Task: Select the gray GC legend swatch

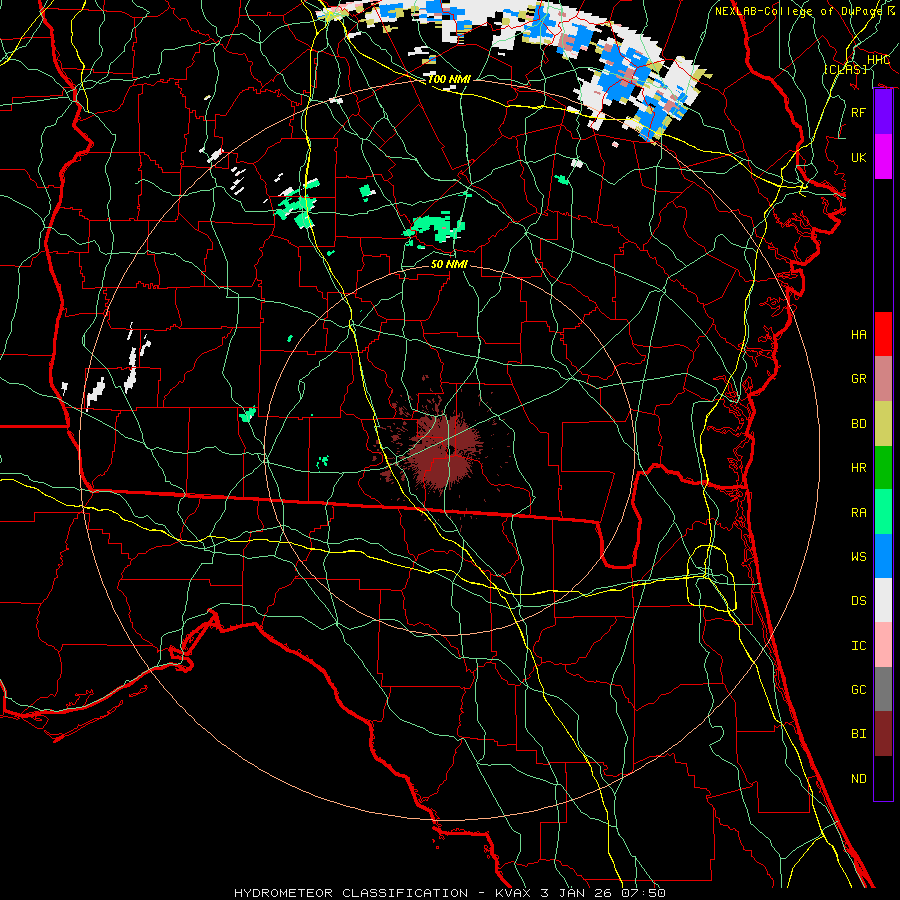Action: [883, 689]
